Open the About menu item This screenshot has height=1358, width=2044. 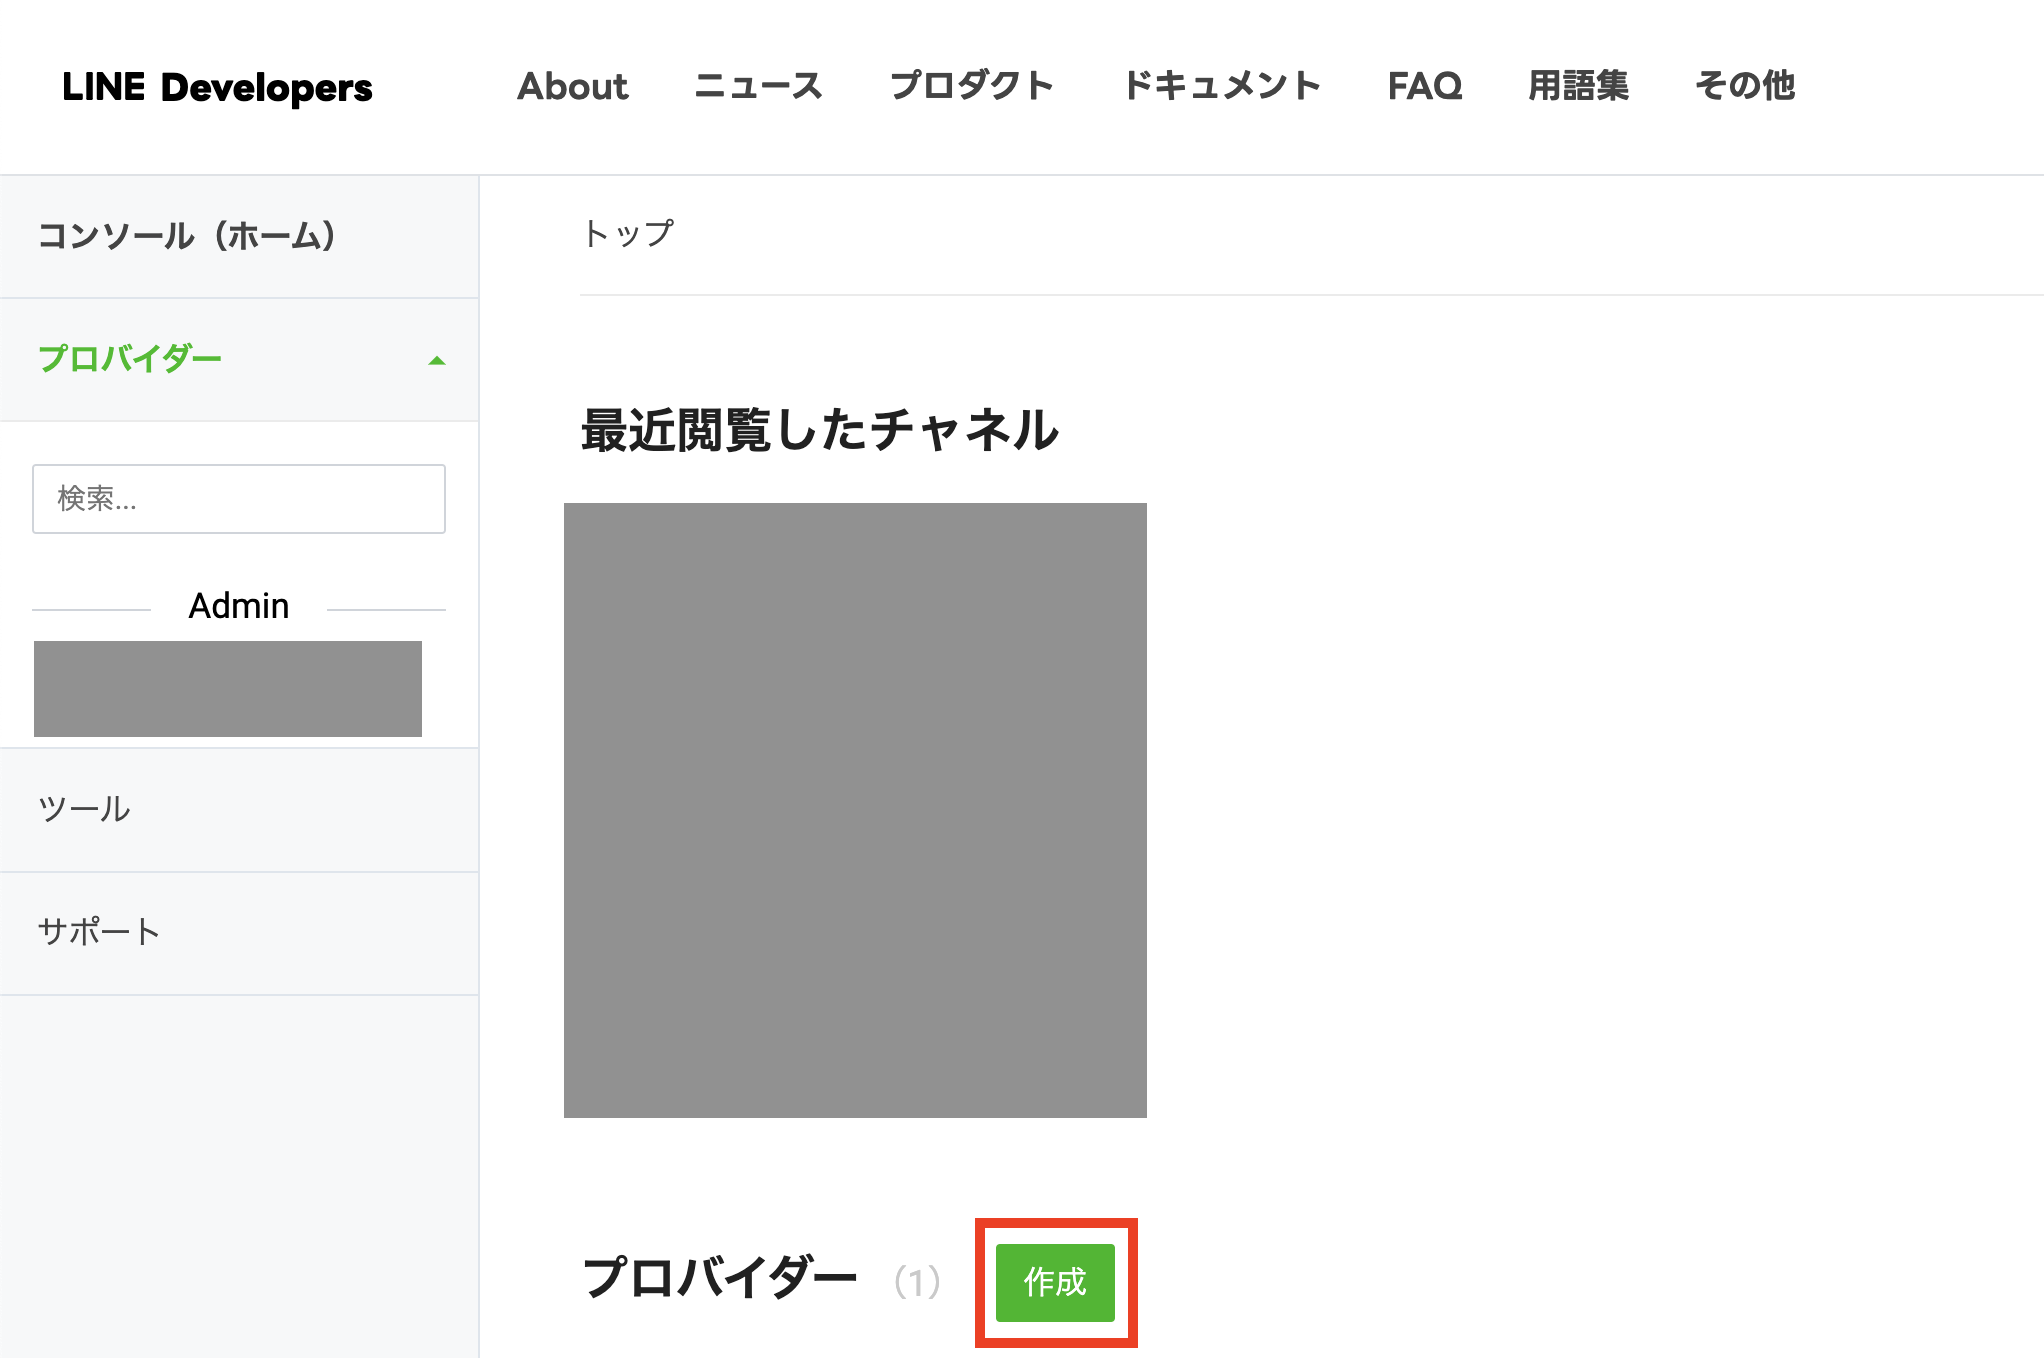[x=572, y=86]
